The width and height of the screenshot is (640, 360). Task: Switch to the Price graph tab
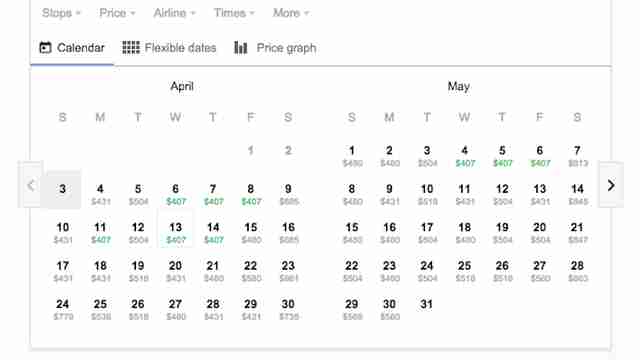click(276, 48)
